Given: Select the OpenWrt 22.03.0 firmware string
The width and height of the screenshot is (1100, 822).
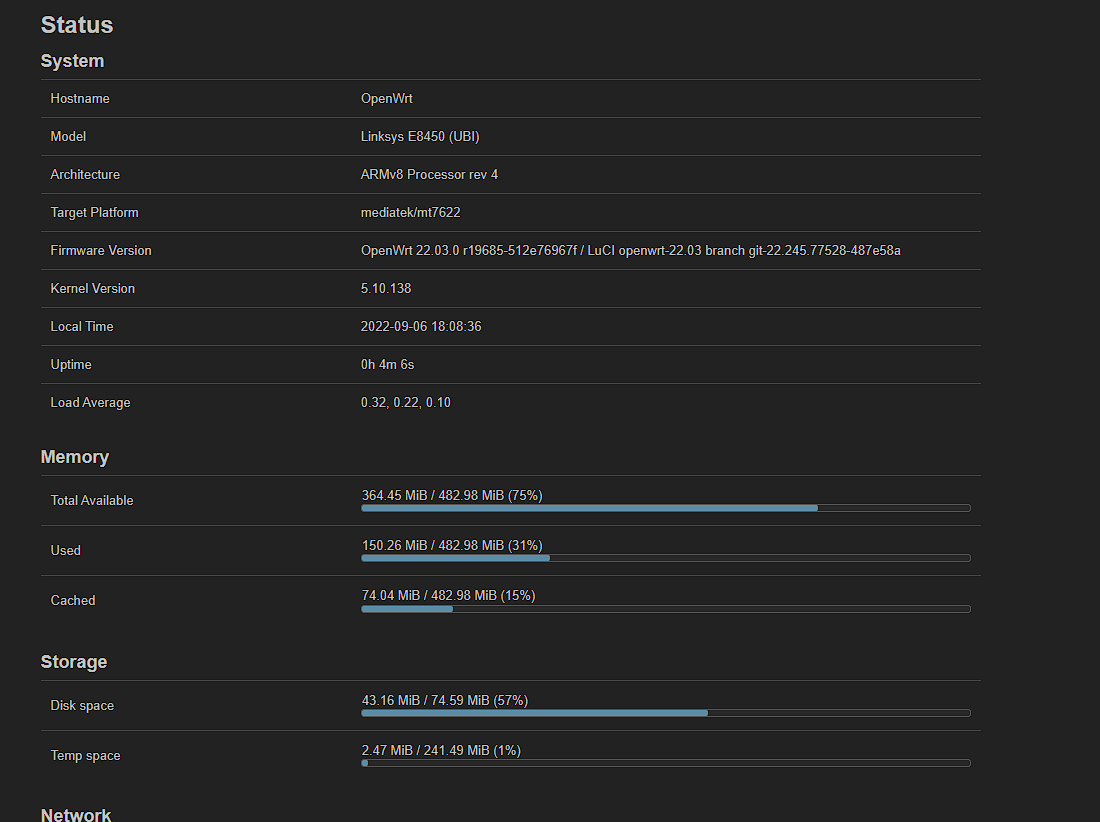Looking at the screenshot, I should click(631, 250).
